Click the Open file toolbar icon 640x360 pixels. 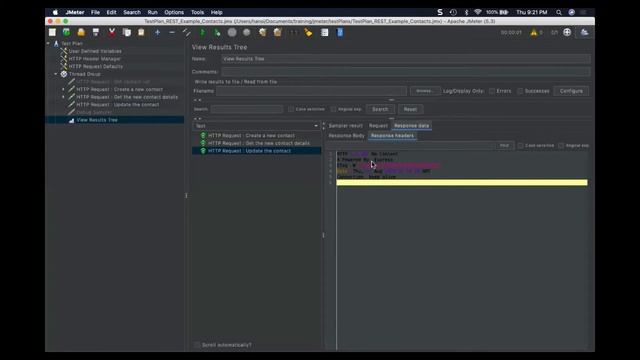point(81,32)
